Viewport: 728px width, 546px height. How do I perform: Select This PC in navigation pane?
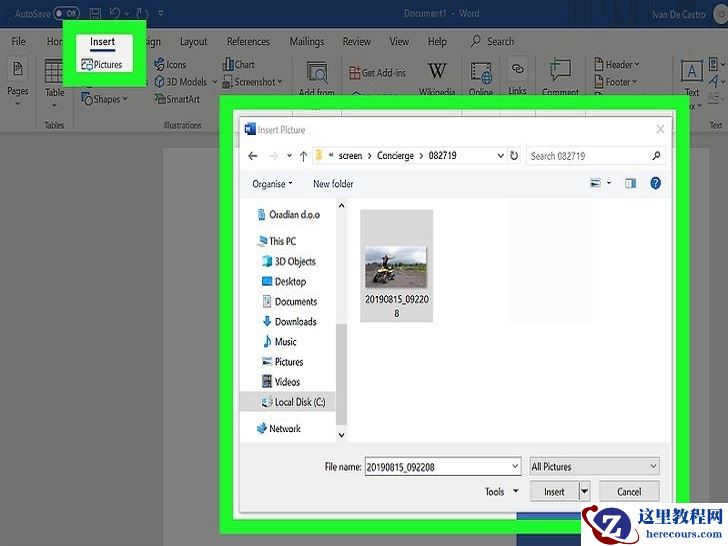point(277,241)
